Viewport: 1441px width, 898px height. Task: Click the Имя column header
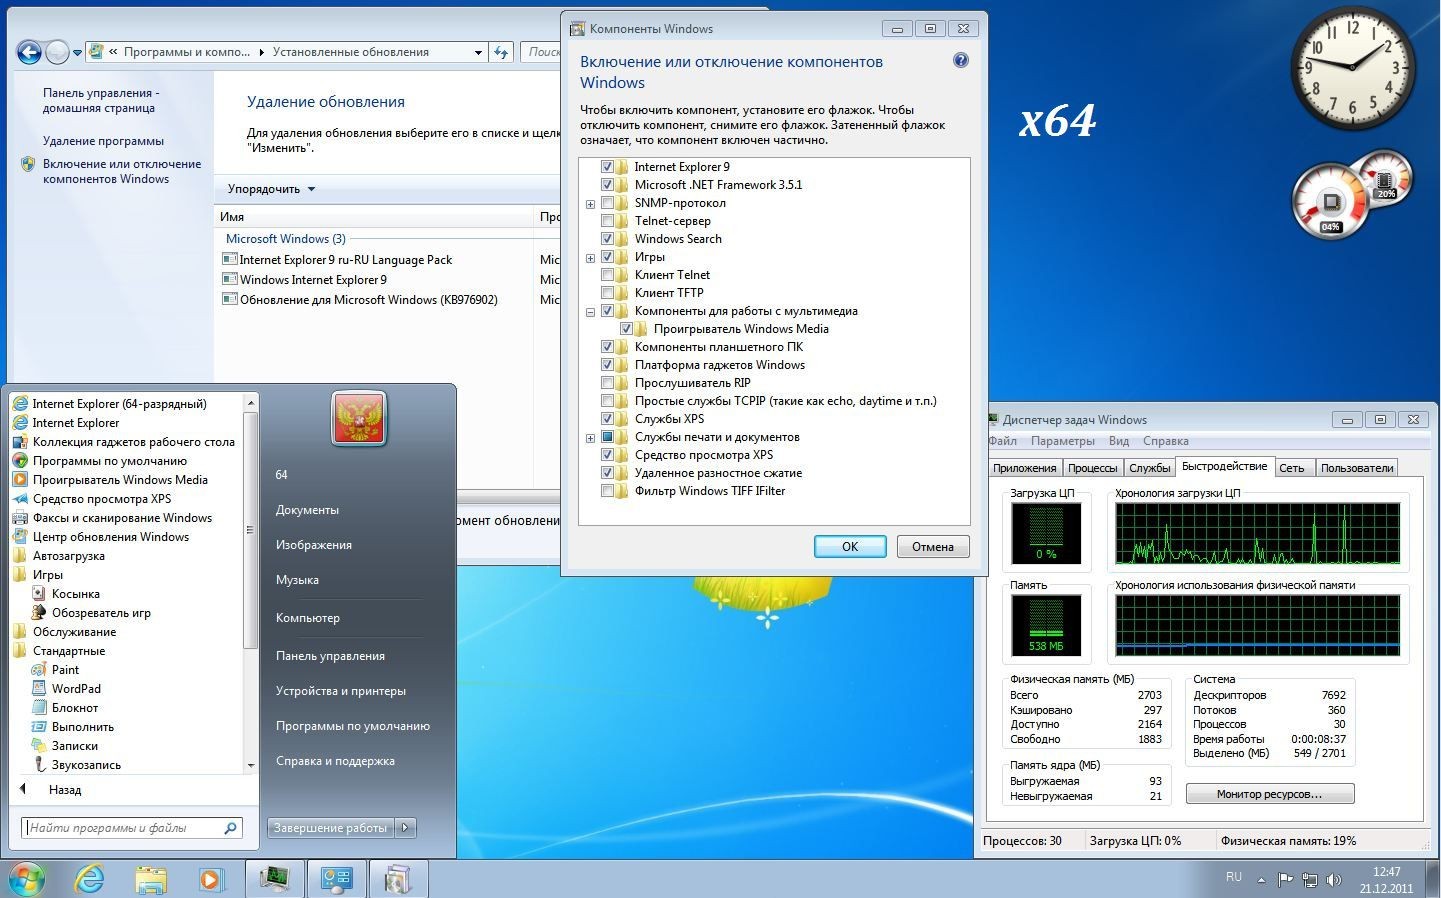(x=375, y=216)
